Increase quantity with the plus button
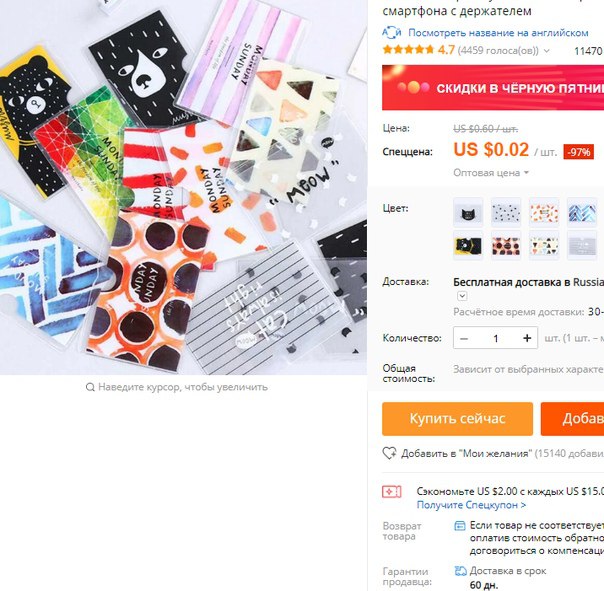604x591 pixels. (x=527, y=338)
